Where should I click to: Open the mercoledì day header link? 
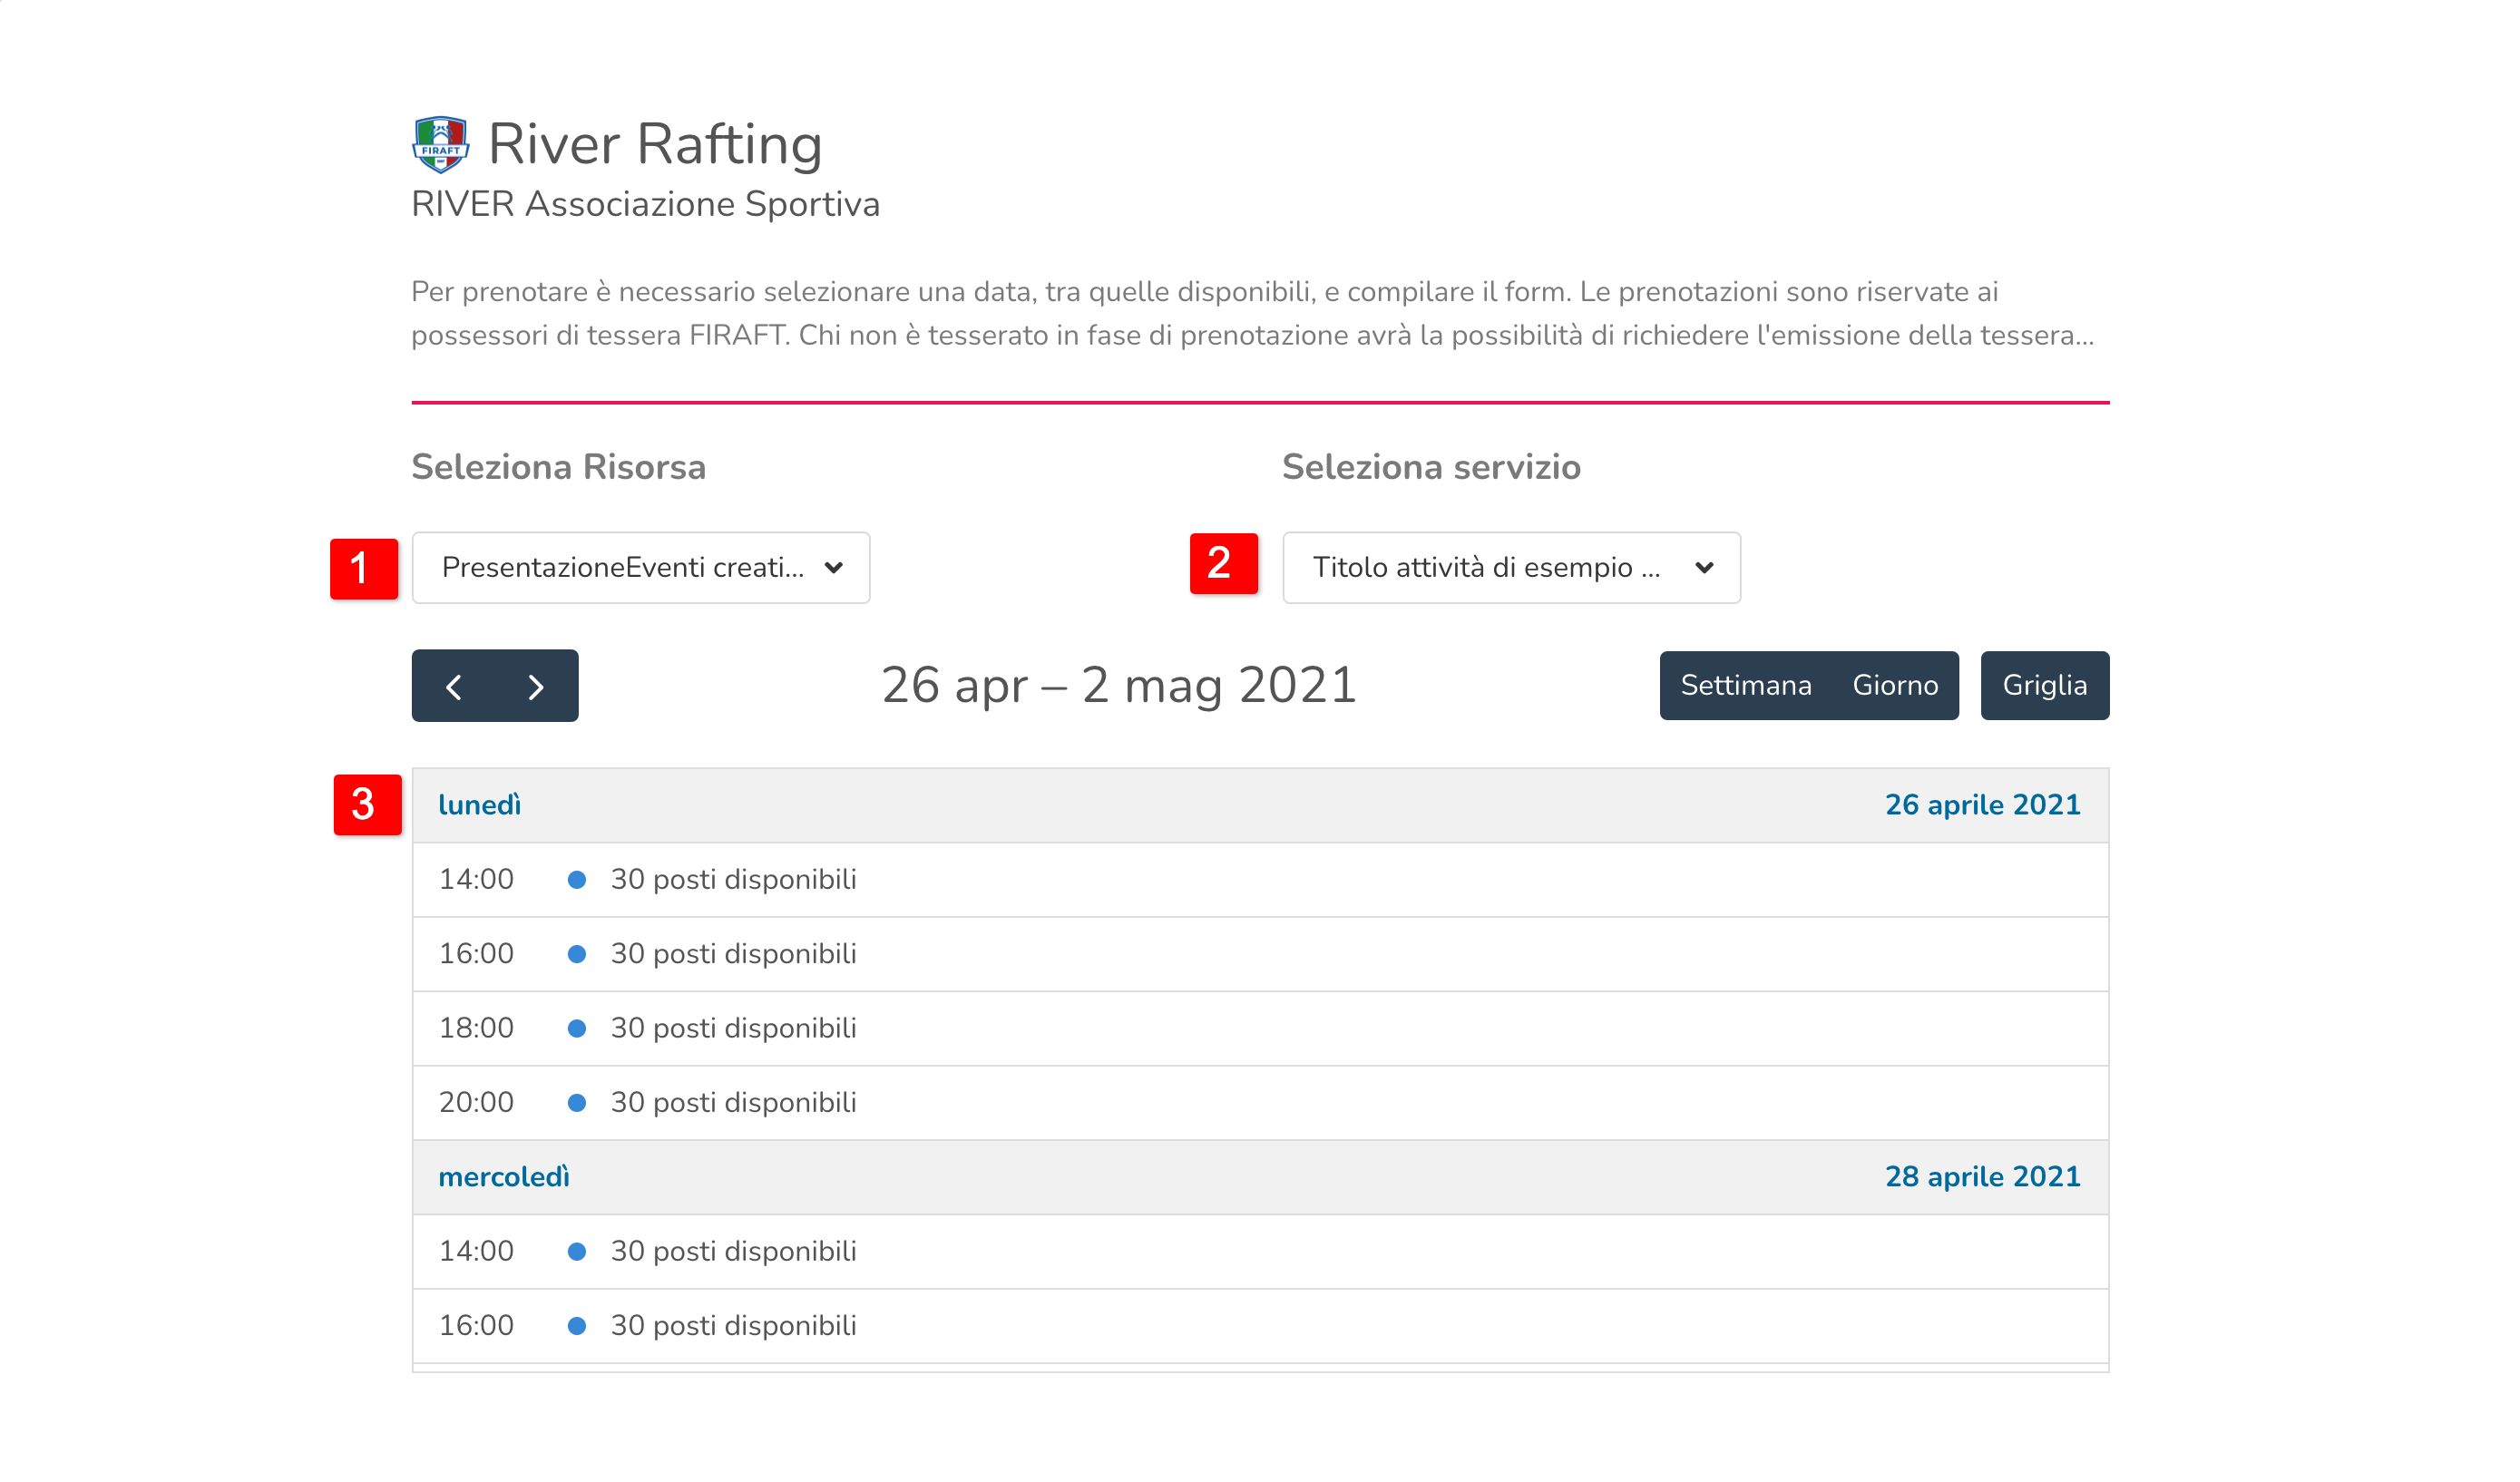pyautogui.click(x=504, y=1177)
